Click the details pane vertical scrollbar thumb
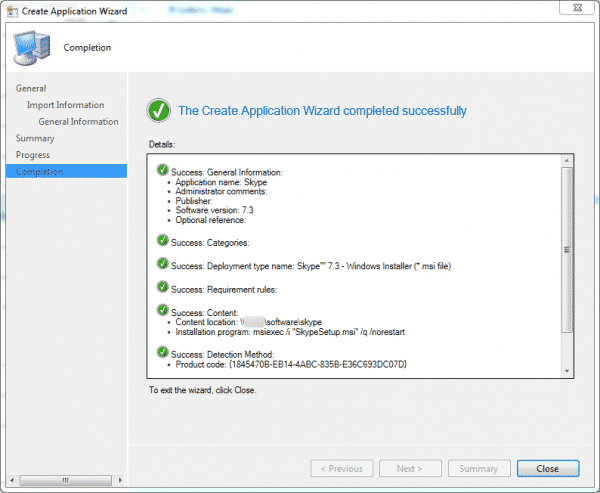The image size is (600, 493). tap(567, 250)
